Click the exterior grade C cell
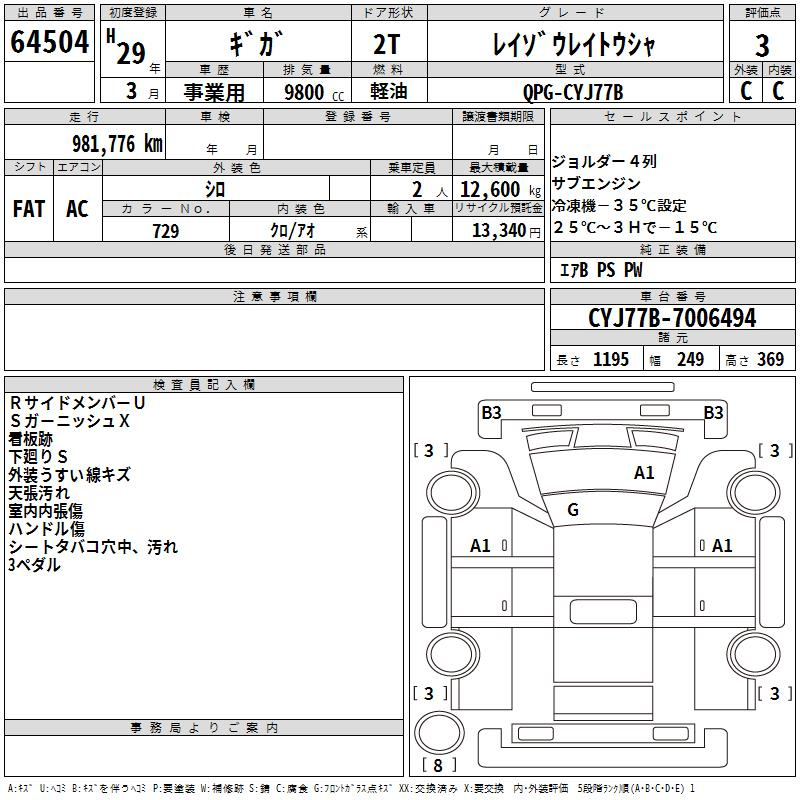The width and height of the screenshot is (800, 800). (746, 91)
